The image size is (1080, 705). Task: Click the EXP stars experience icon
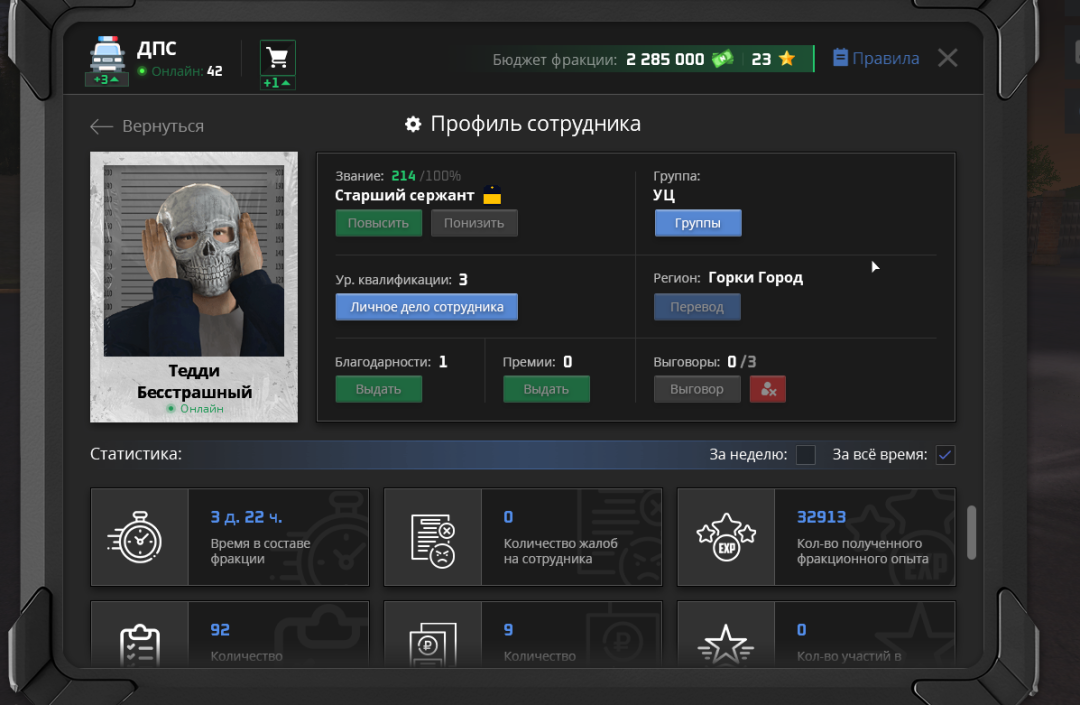point(726,537)
